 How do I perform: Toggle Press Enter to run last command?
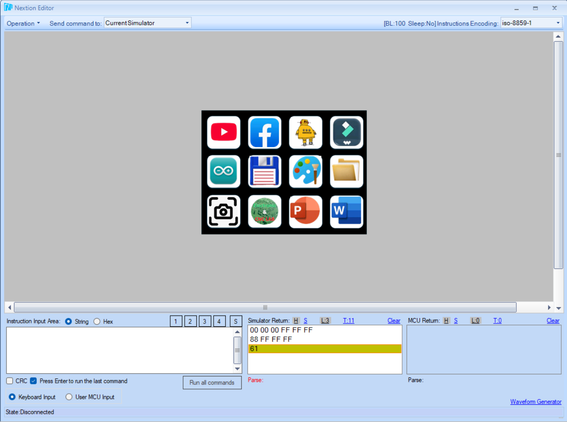pyautogui.click(x=33, y=381)
